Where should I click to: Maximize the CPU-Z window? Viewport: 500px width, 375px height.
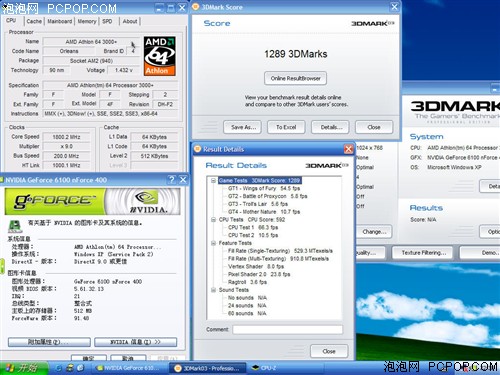(171, 8)
